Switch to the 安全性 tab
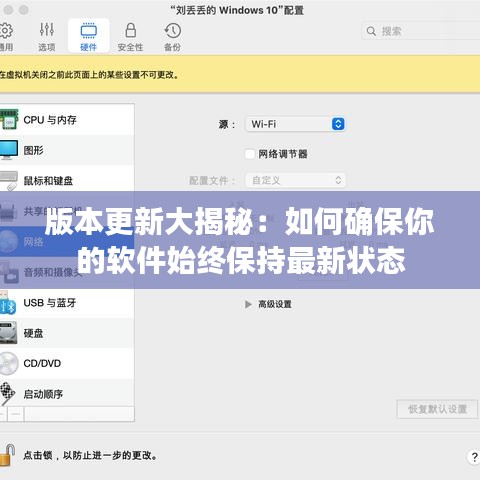 click(130, 36)
